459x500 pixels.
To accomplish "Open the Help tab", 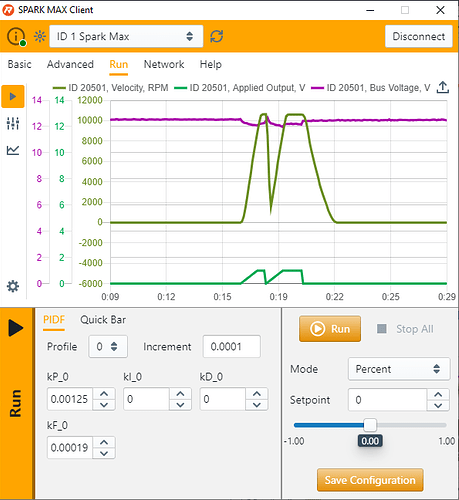I will [x=210, y=64].
